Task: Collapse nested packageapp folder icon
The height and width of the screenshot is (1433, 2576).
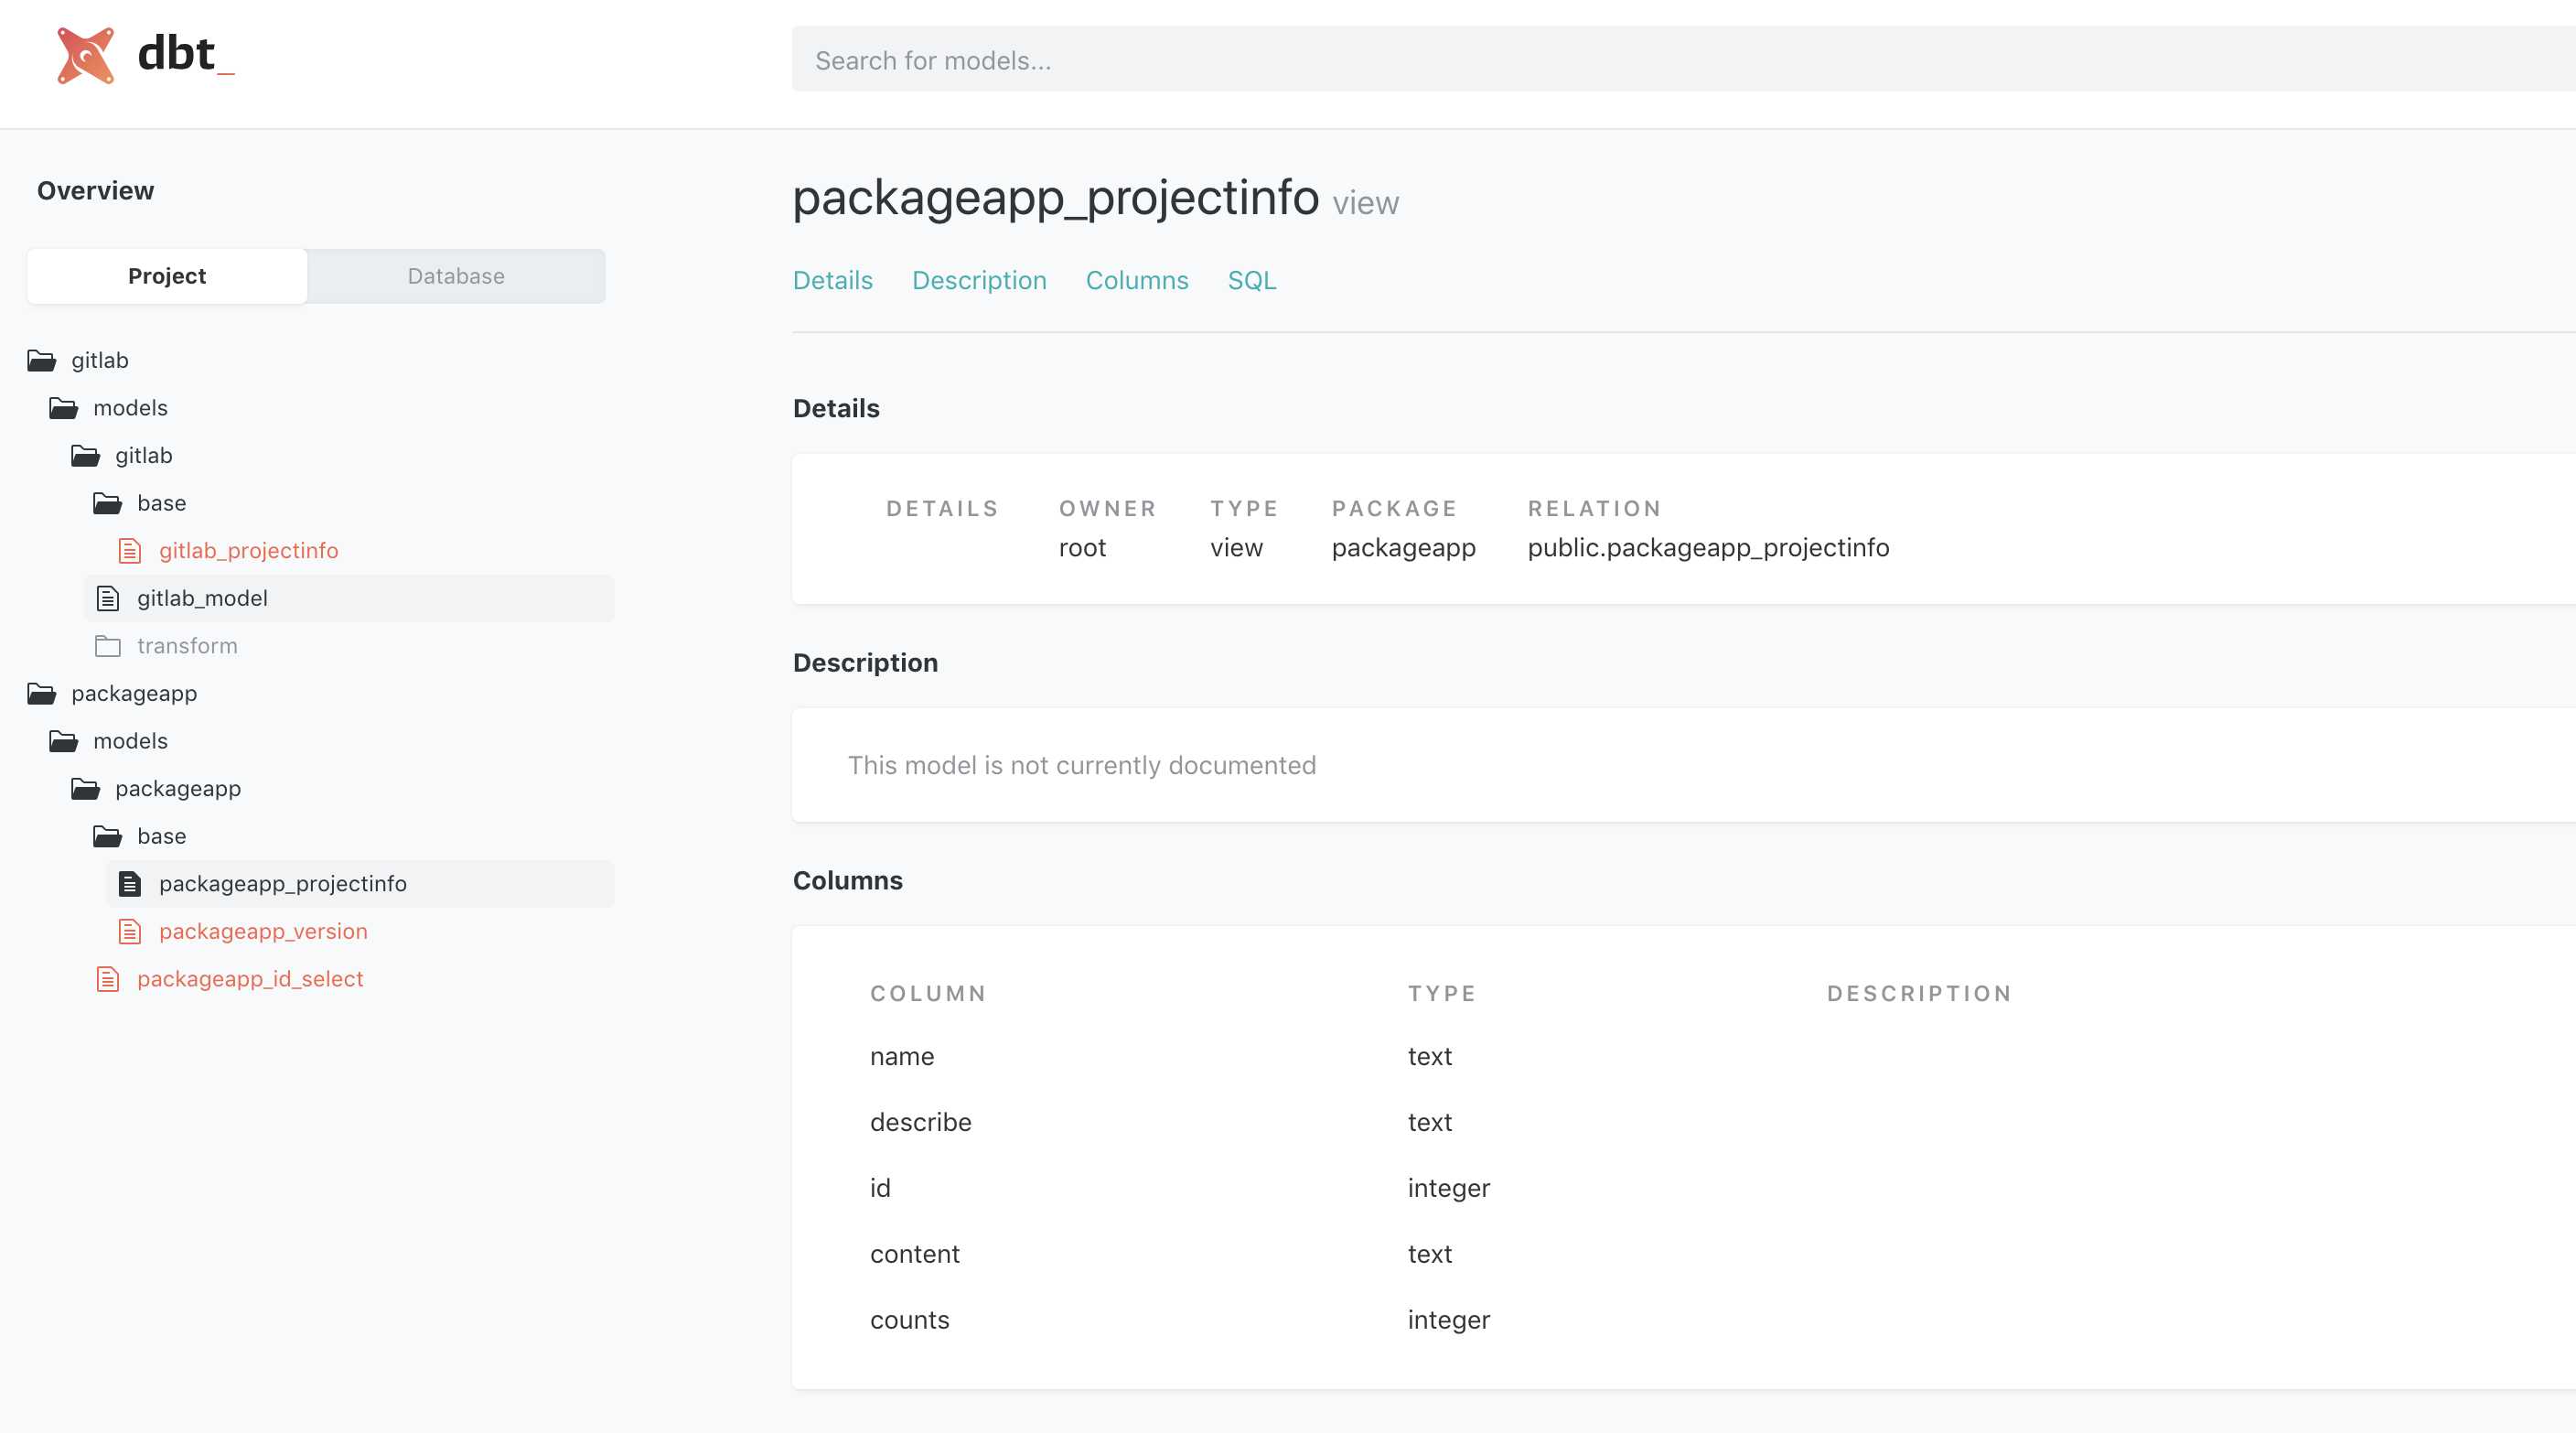Action: pyautogui.click(x=85, y=789)
